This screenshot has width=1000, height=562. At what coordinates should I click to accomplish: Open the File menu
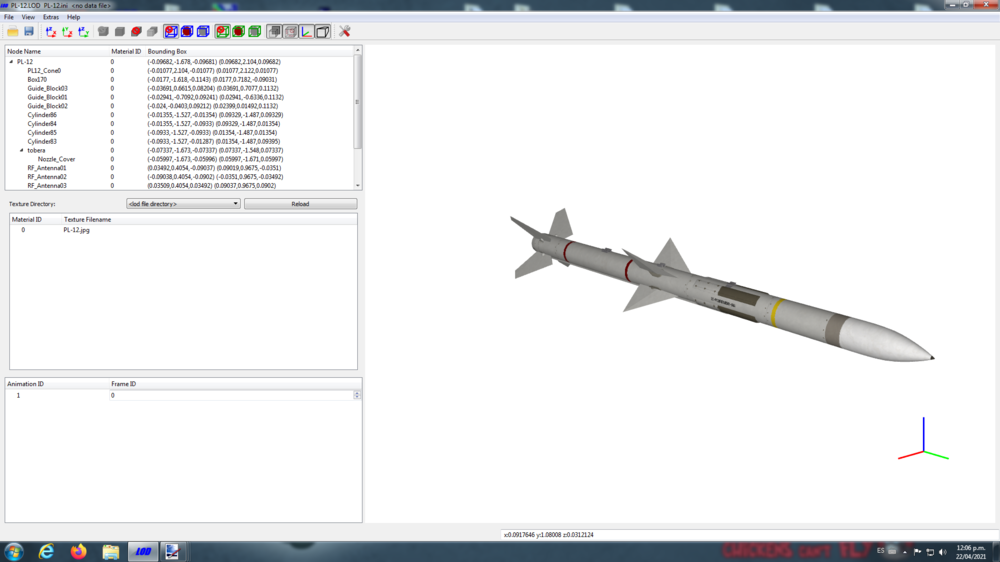point(9,17)
